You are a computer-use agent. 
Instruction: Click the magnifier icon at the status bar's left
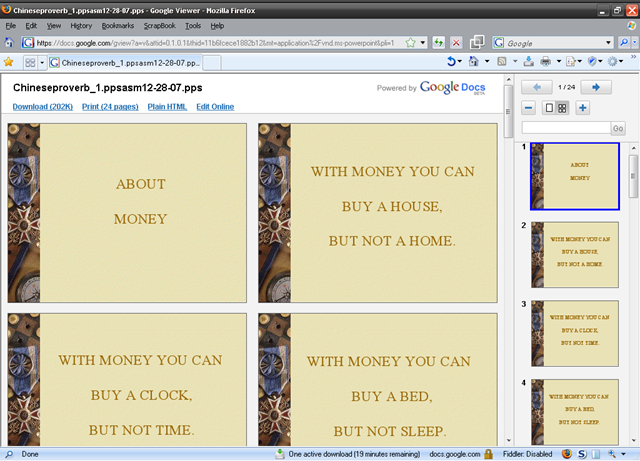coord(9,454)
